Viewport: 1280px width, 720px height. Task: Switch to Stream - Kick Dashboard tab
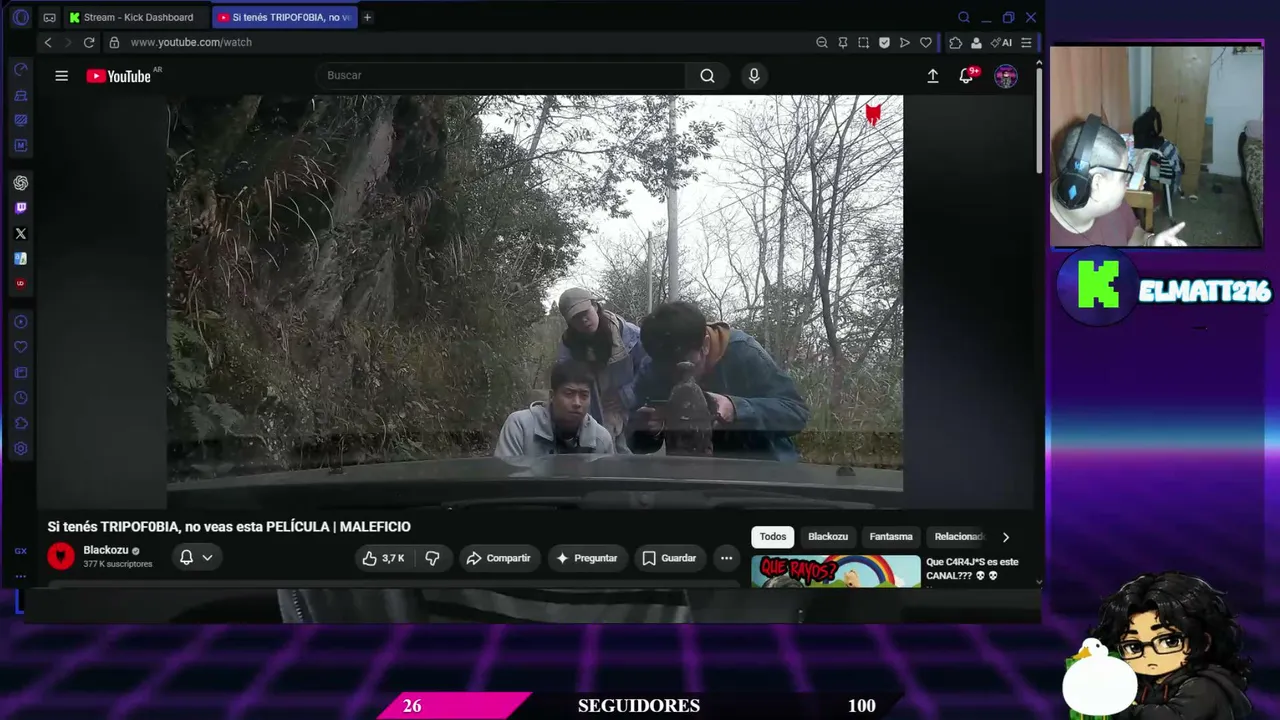(137, 17)
